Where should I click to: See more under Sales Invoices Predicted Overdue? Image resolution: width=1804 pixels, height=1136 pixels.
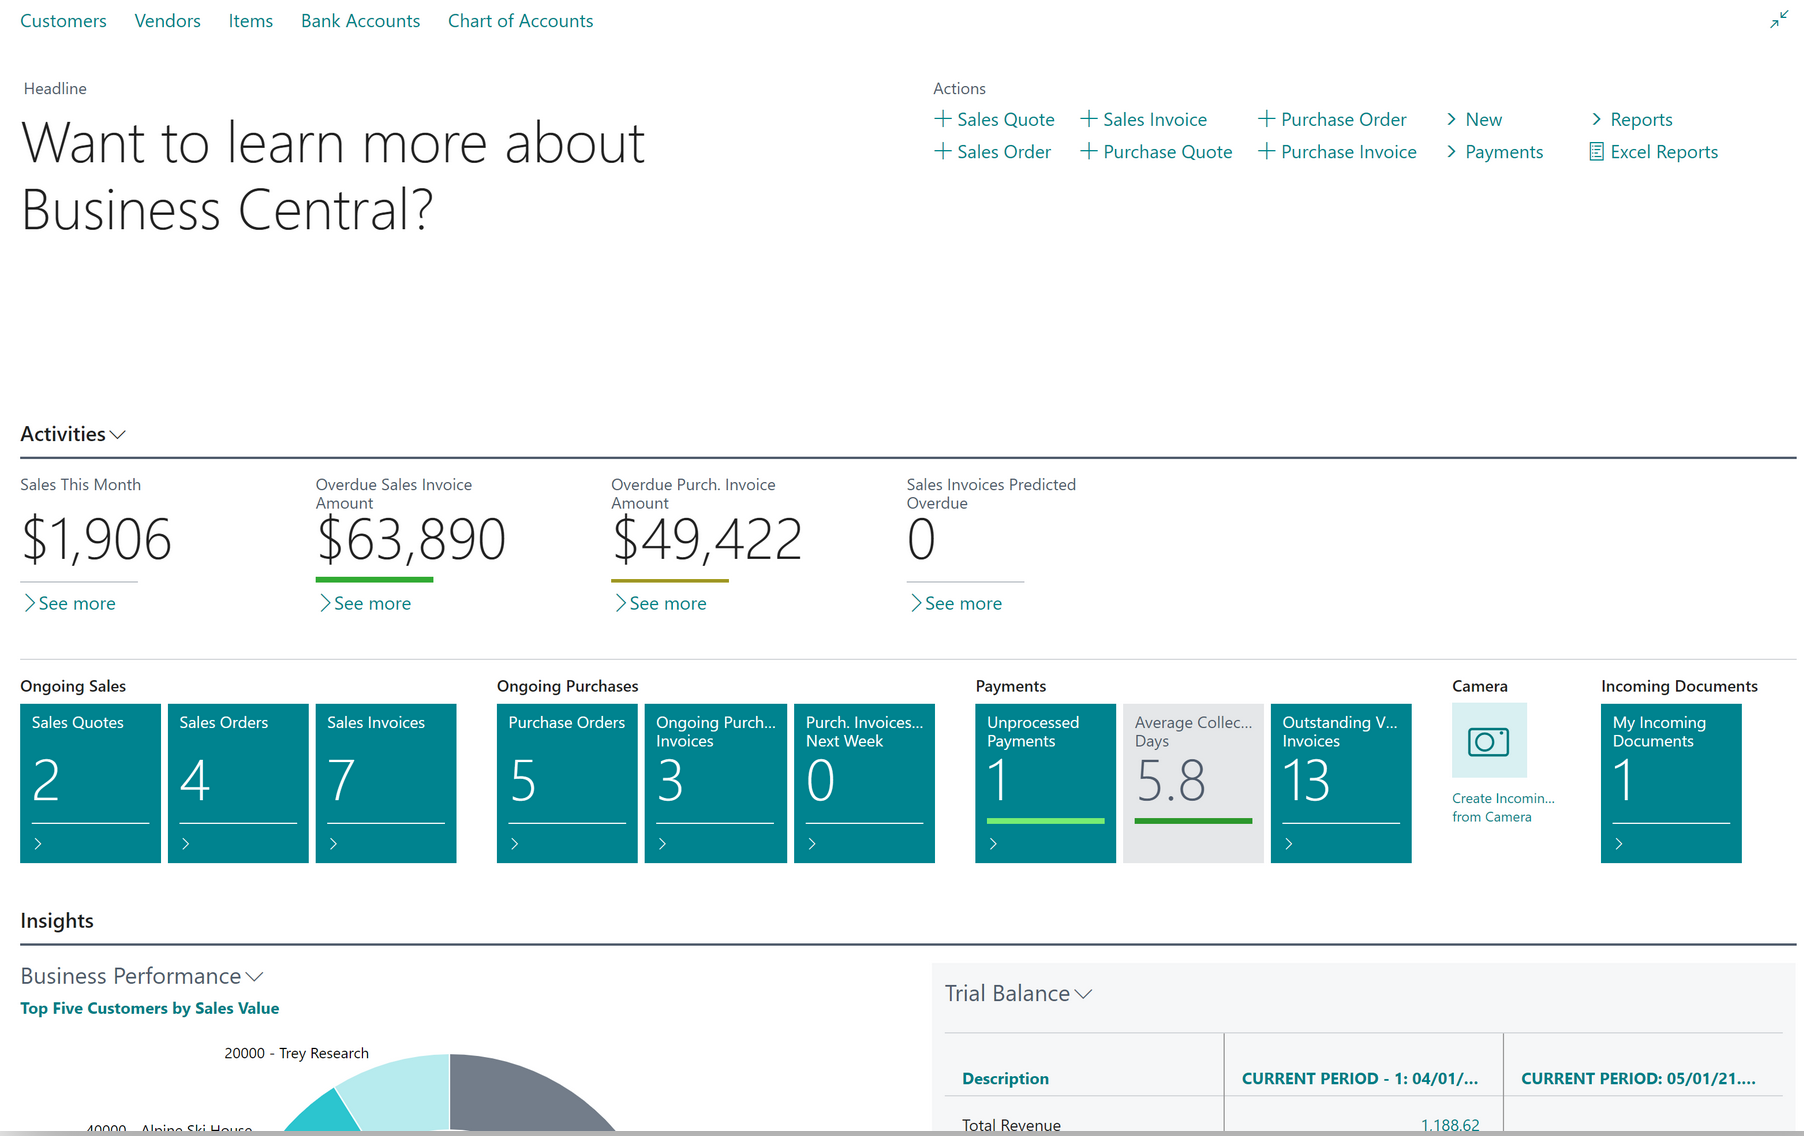point(956,603)
